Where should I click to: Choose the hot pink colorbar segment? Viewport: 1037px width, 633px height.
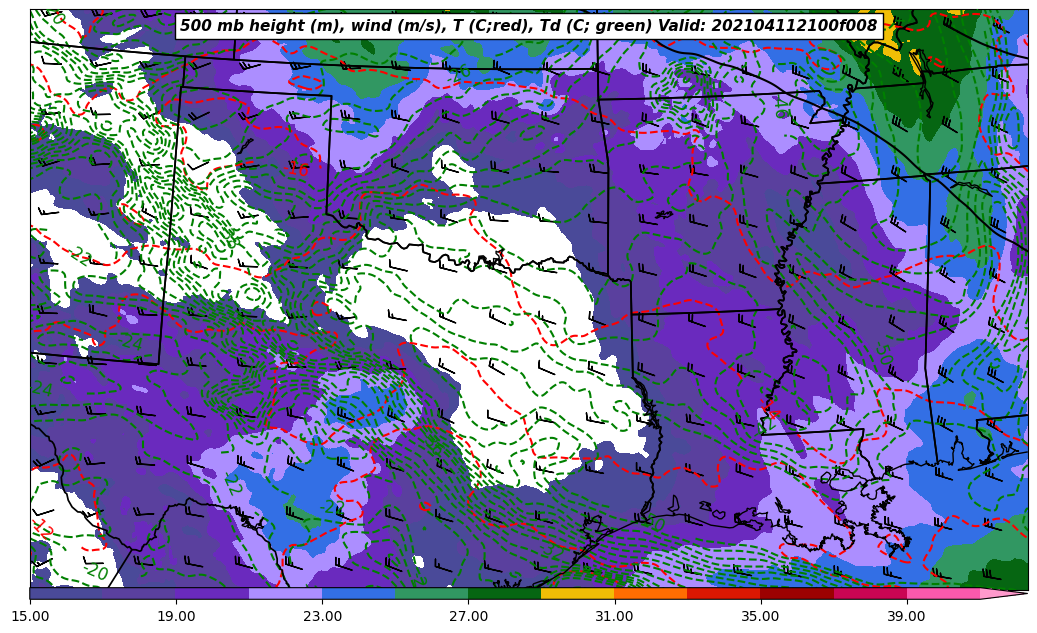click(943, 593)
